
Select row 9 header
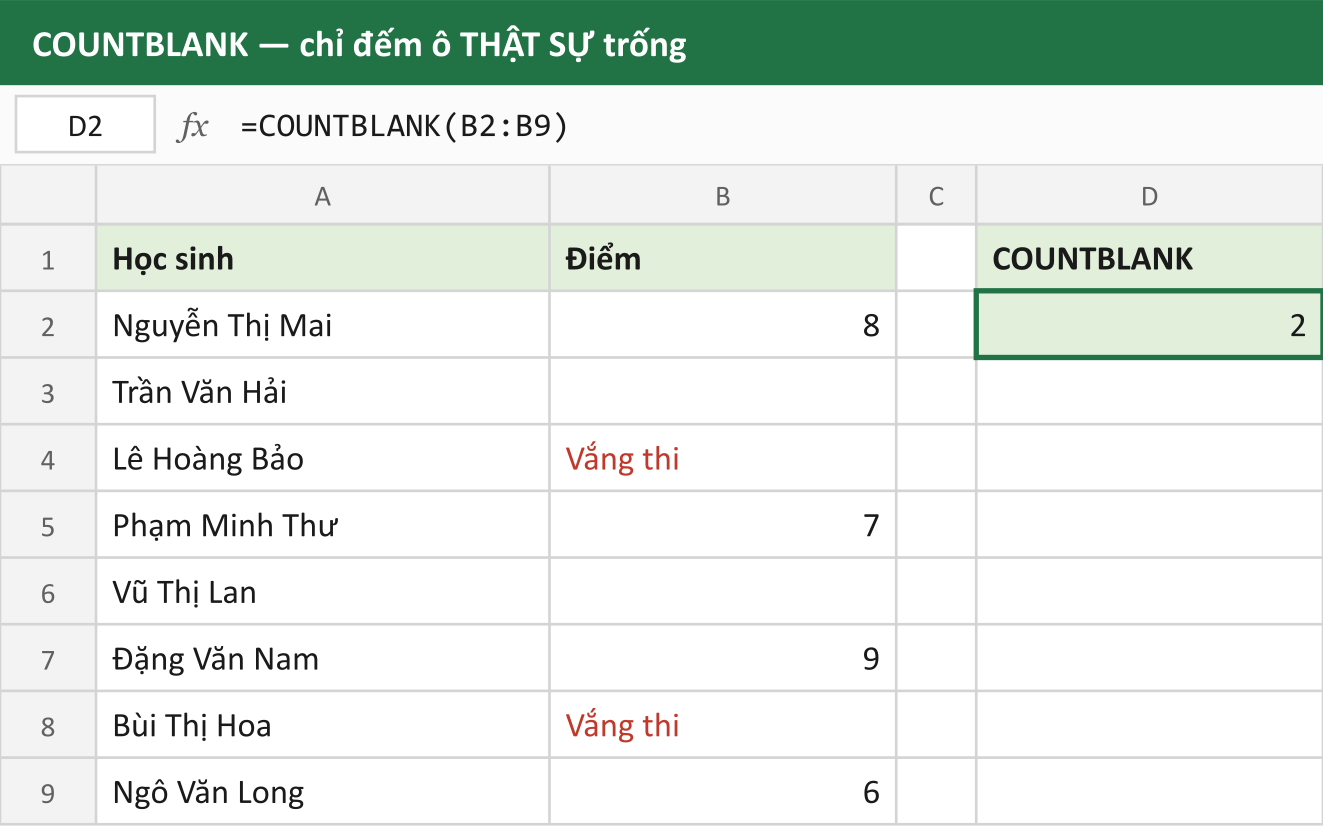pos(48,792)
